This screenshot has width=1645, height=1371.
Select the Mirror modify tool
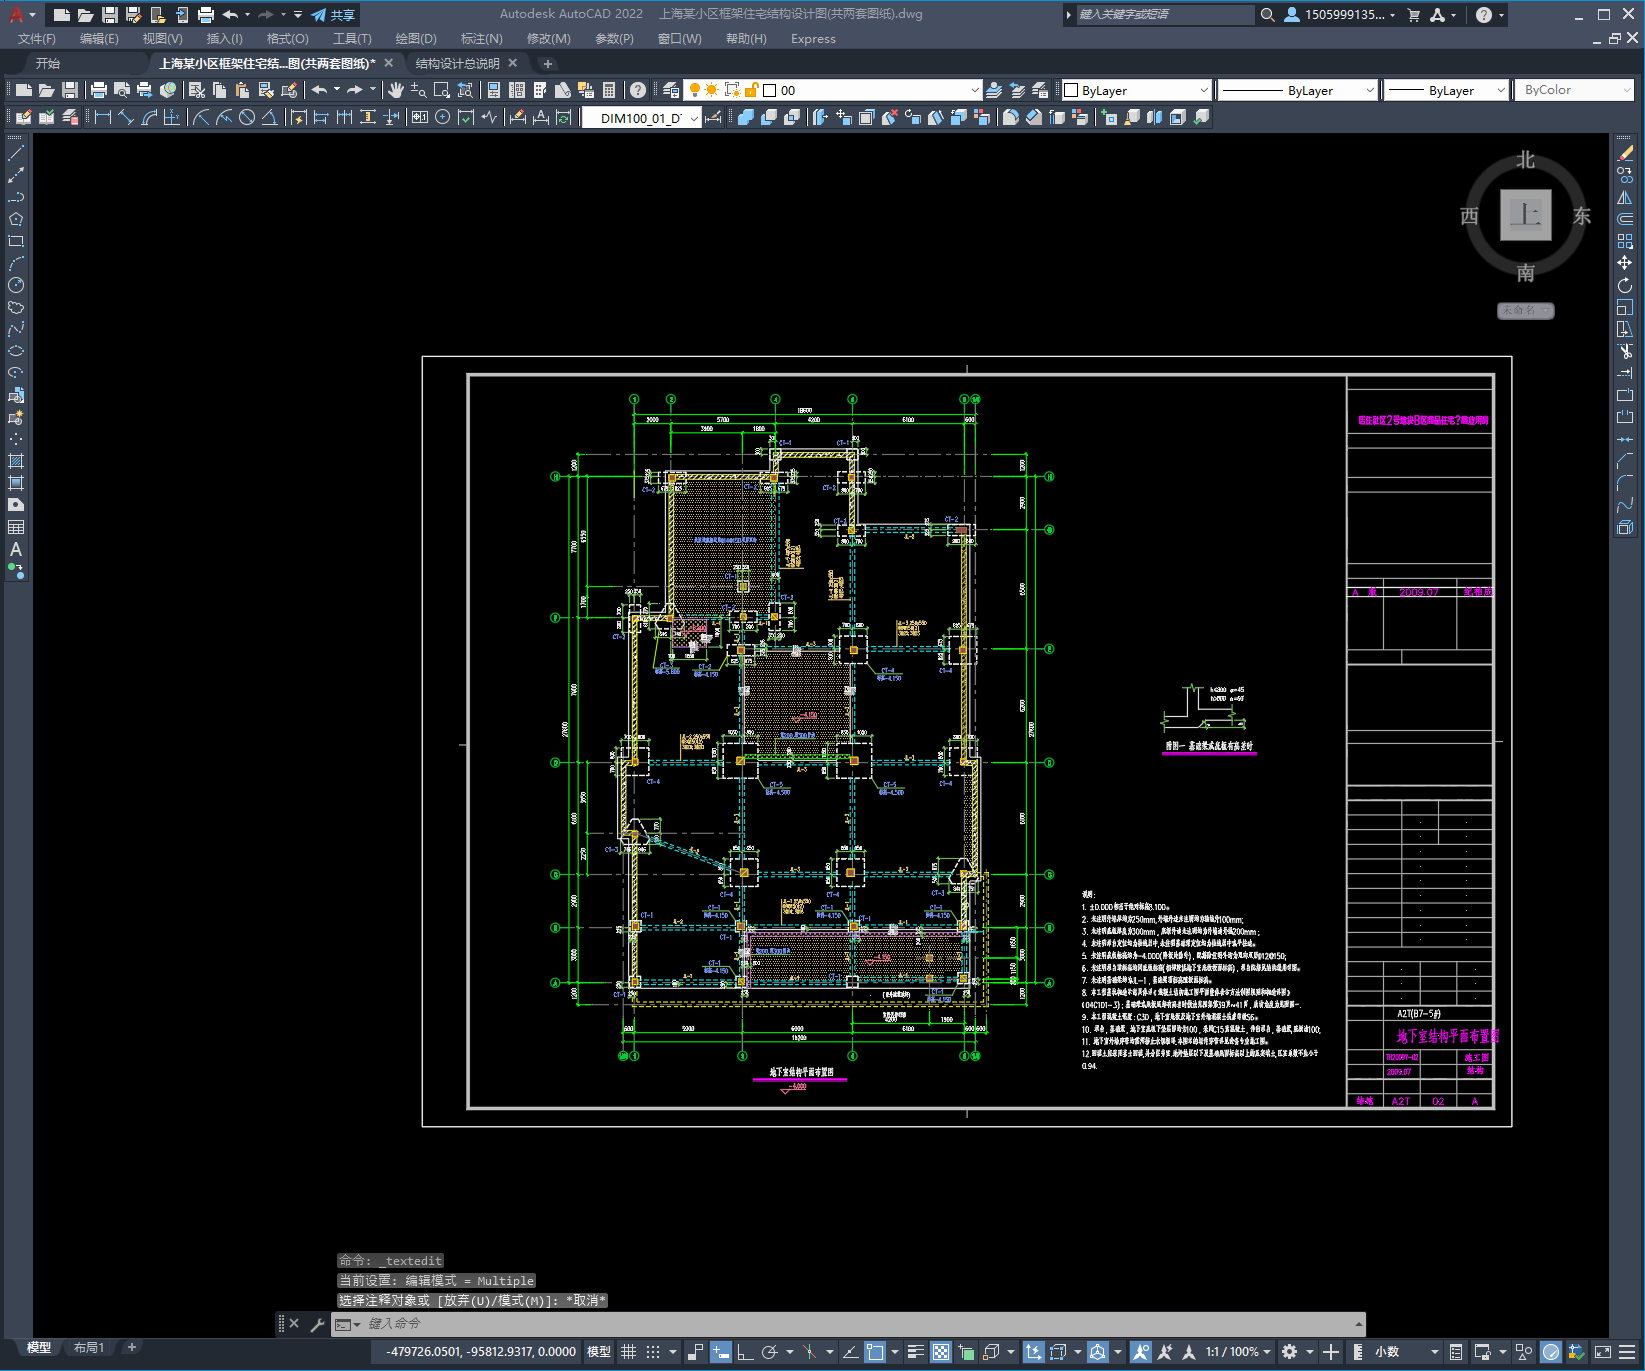pyautogui.click(x=1625, y=197)
